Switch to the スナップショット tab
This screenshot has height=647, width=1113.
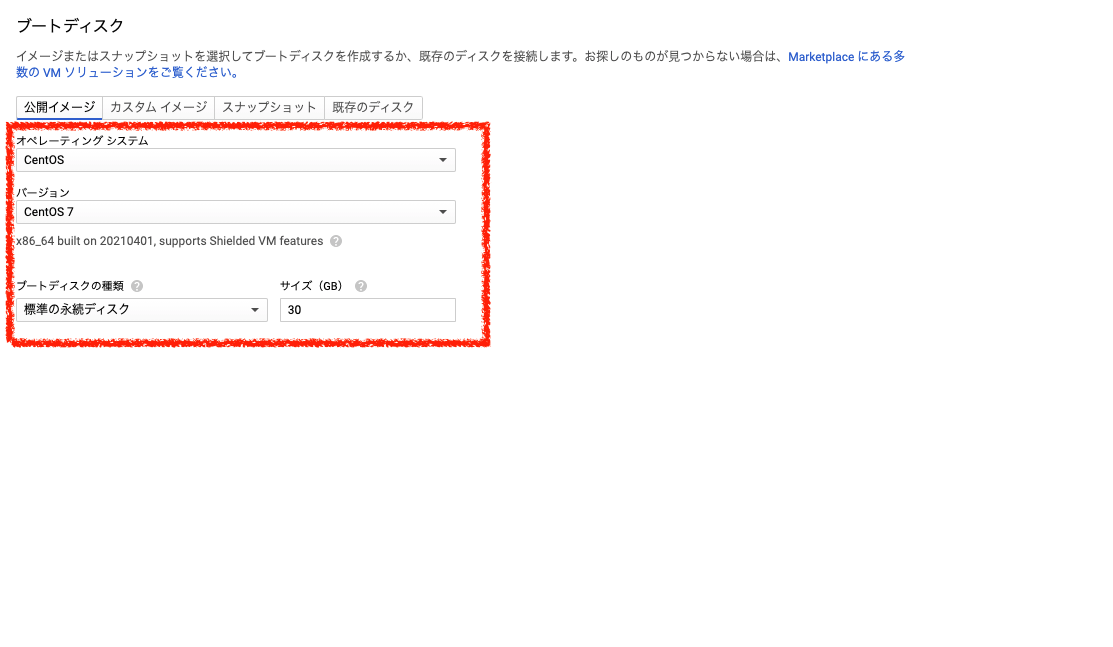click(266, 107)
